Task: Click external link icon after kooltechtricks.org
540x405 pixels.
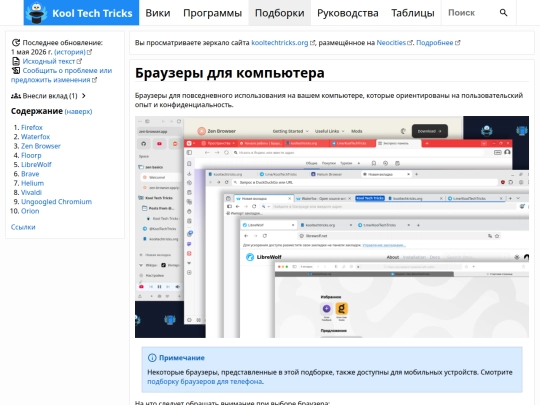Action: coord(312,43)
